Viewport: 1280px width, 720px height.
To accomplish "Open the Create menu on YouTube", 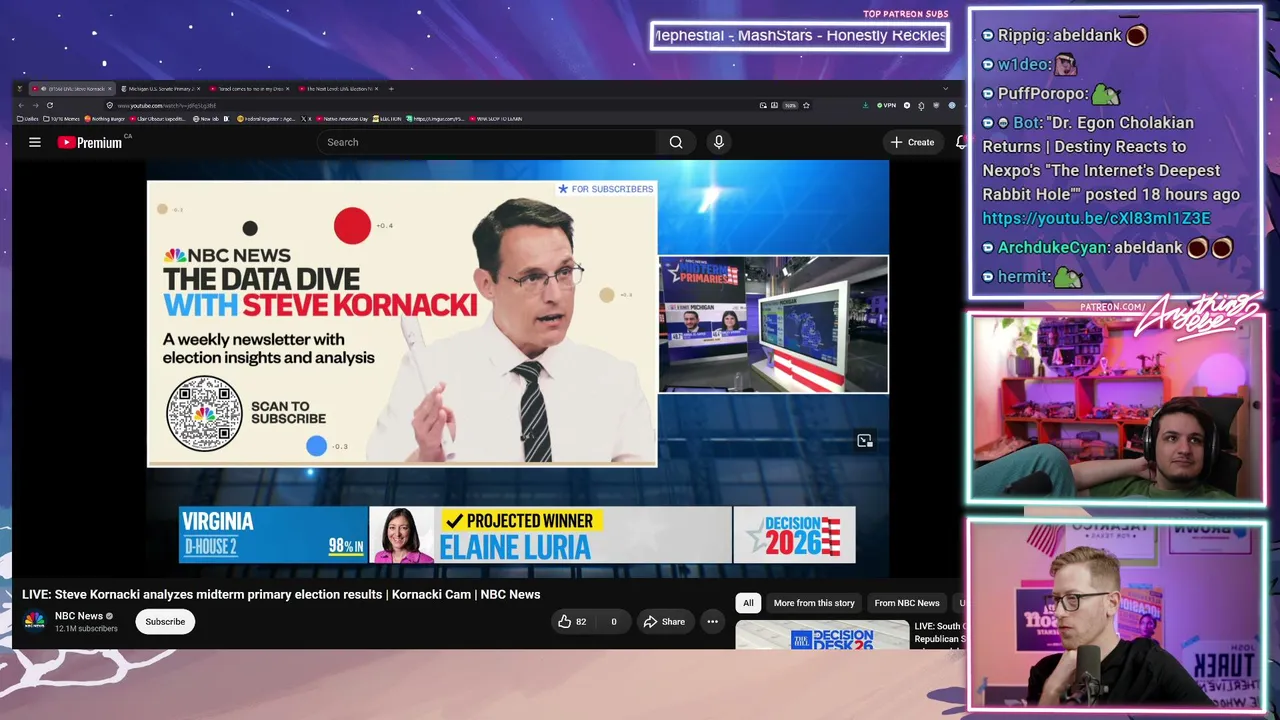I will click(x=912, y=142).
